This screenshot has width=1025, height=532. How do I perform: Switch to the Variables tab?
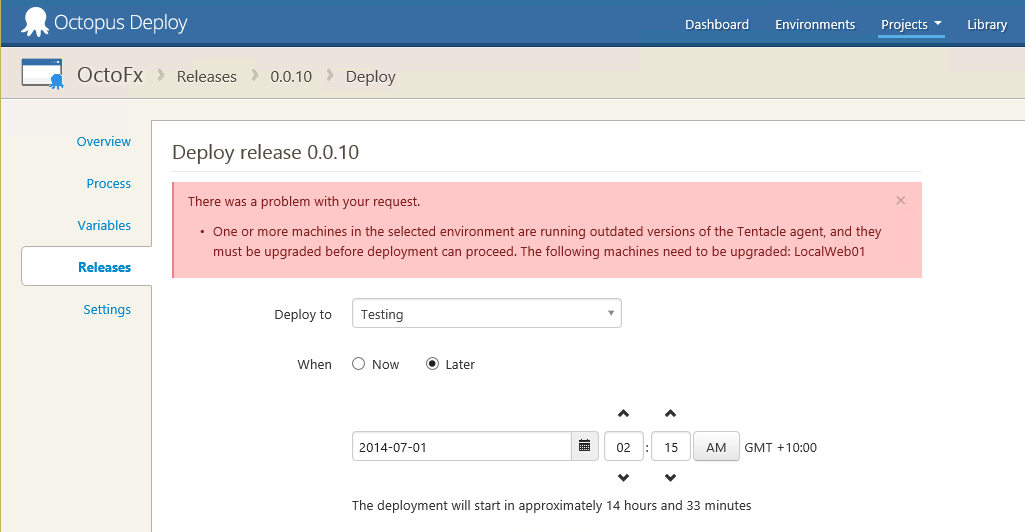pyautogui.click(x=104, y=225)
